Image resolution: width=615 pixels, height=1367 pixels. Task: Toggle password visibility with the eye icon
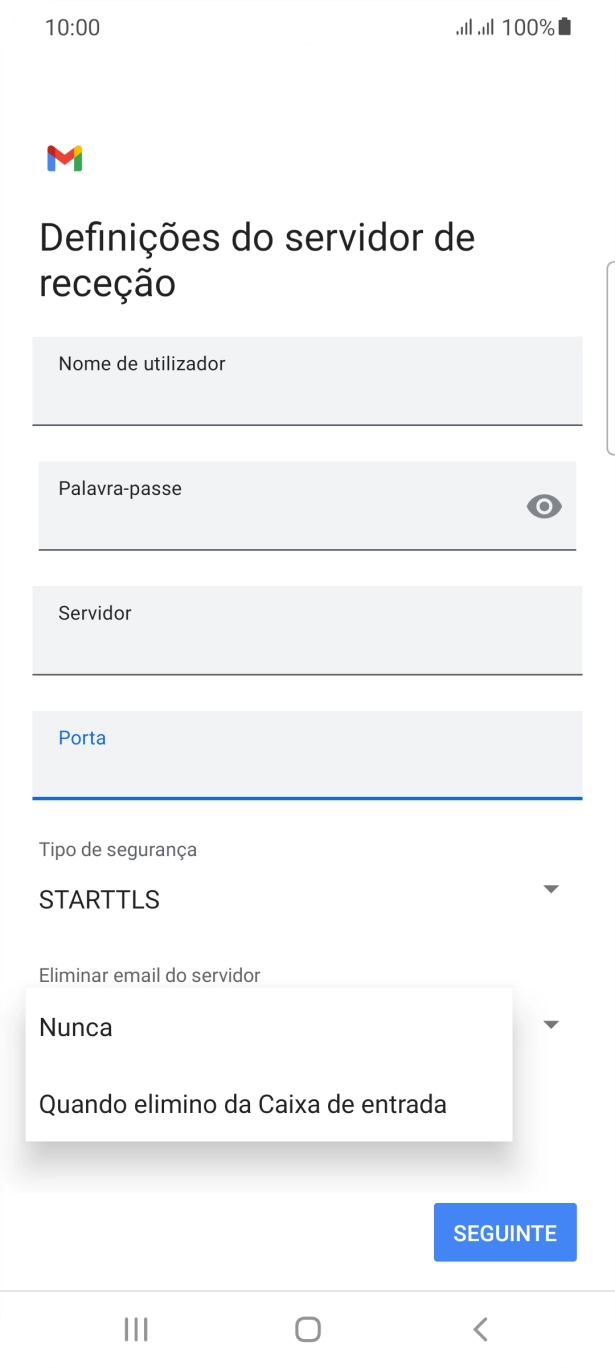[543, 506]
